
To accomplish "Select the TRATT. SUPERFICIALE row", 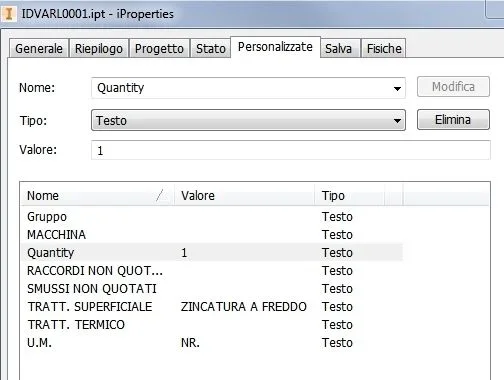I will (x=212, y=307).
